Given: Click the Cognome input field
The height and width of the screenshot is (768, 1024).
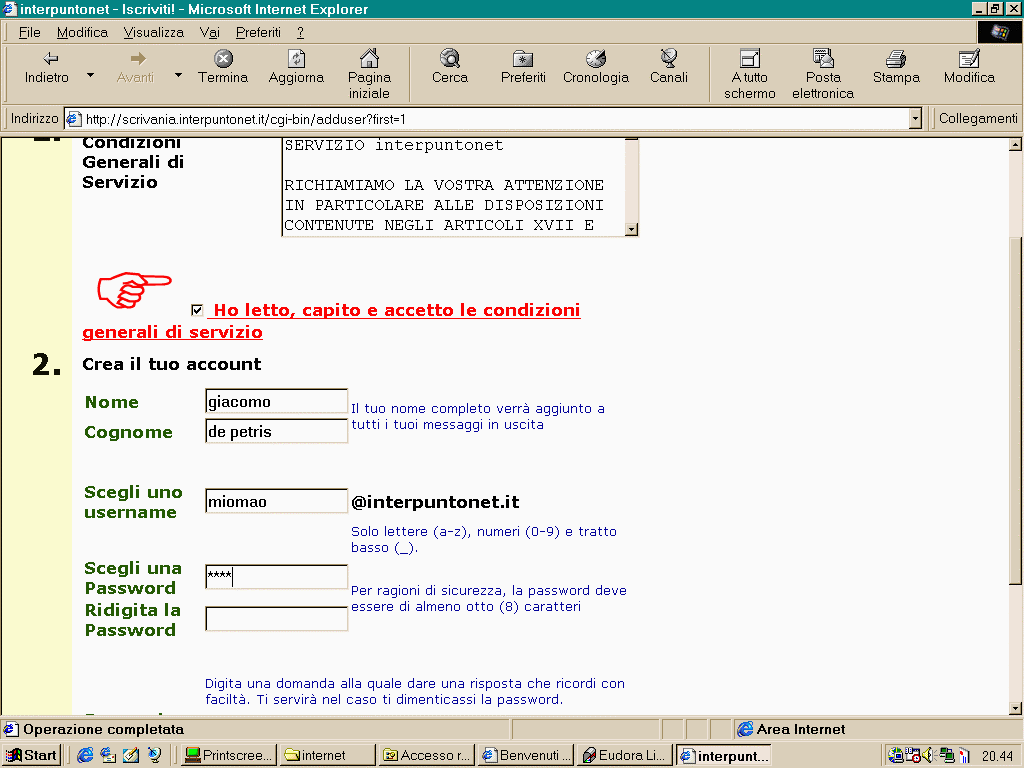Looking at the screenshot, I should [x=276, y=432].
